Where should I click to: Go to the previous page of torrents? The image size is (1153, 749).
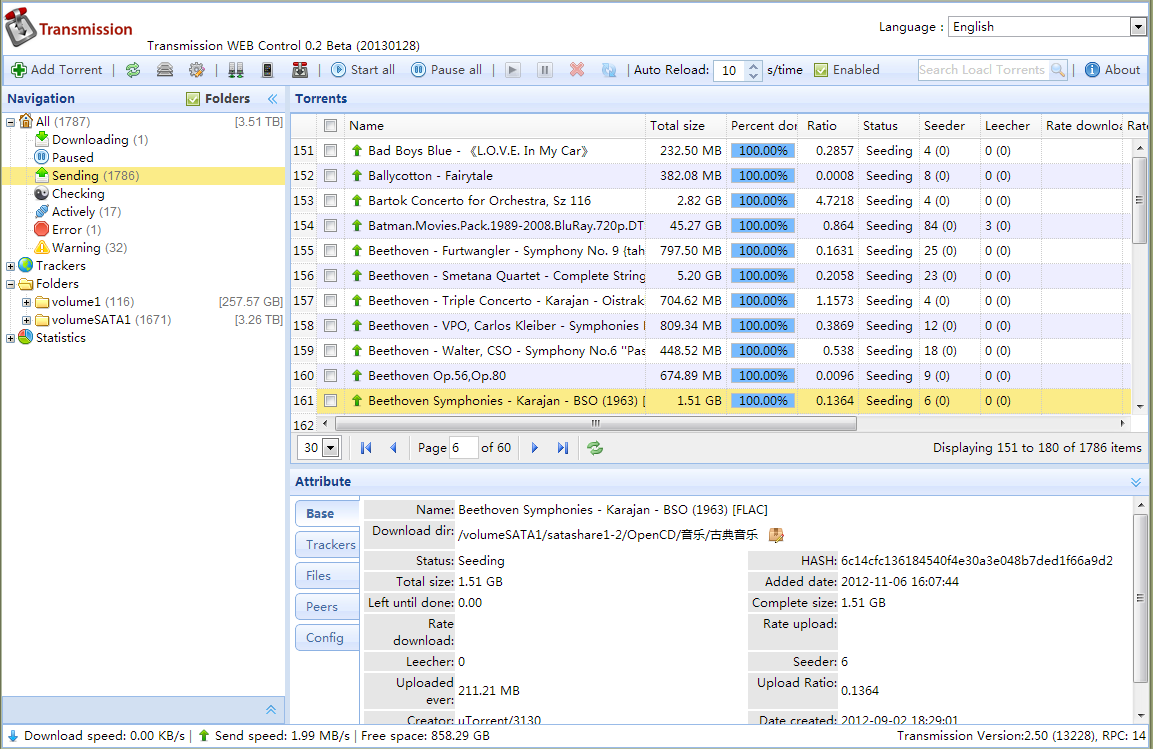click(393, 448)
